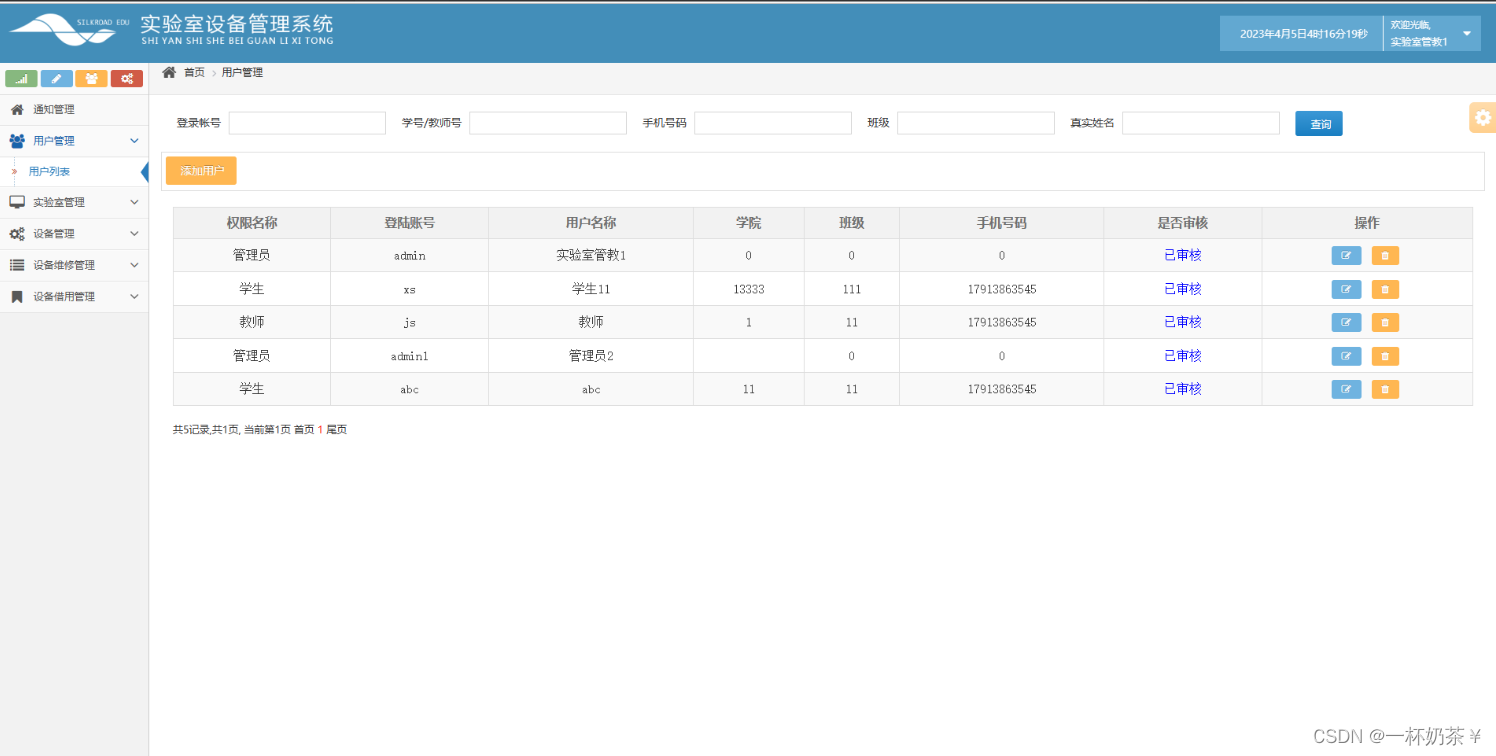This screenshot has width=1496, height=756.
Task: Click 已审核 status in the admin1 row
Action: click(1183, 356)
